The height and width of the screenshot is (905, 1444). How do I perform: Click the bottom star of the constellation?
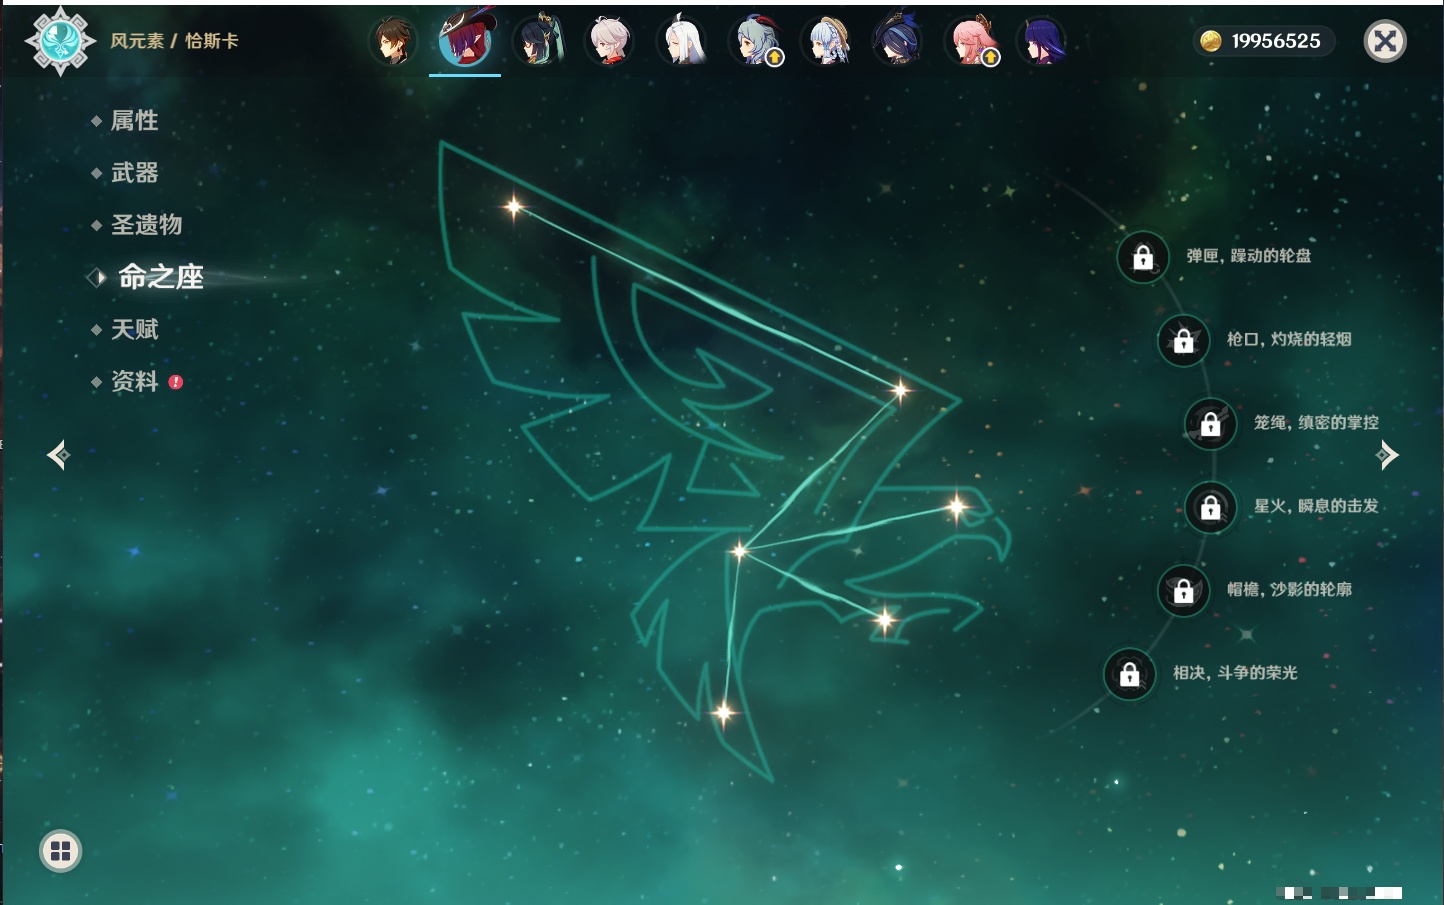click(x=723, y=713)
